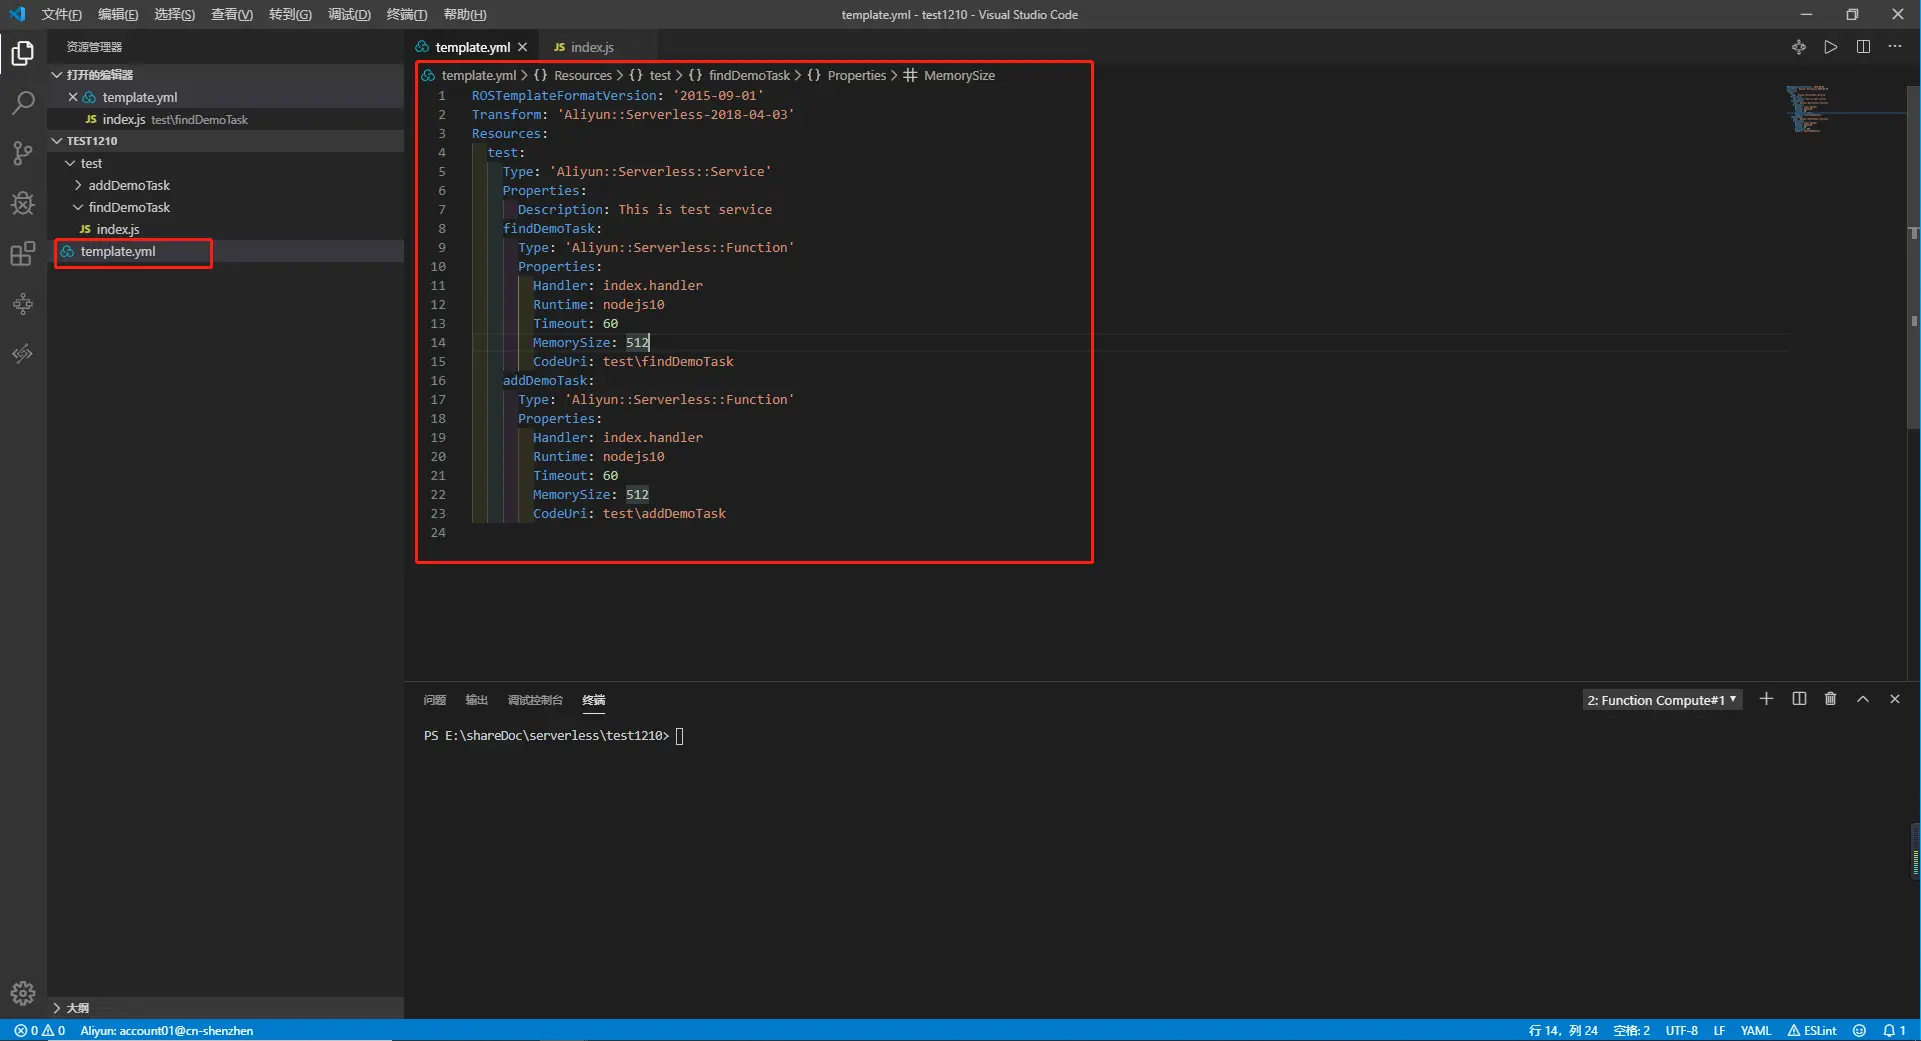1921x1041 pixels.
Task: Collapse the test folder
Action: click(x=226, y=163)
